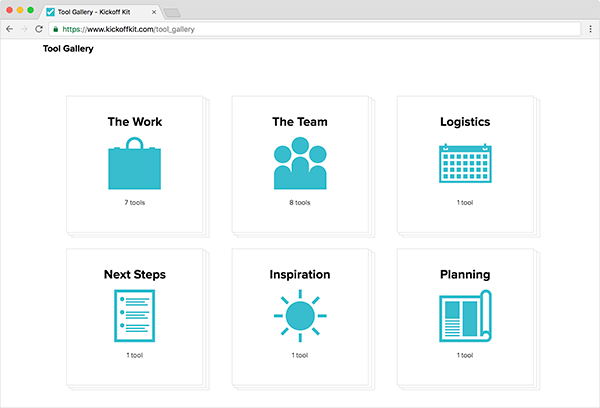Click the Inspiration card title
This screenshot has height=408, width=600.
pos(300,275)
